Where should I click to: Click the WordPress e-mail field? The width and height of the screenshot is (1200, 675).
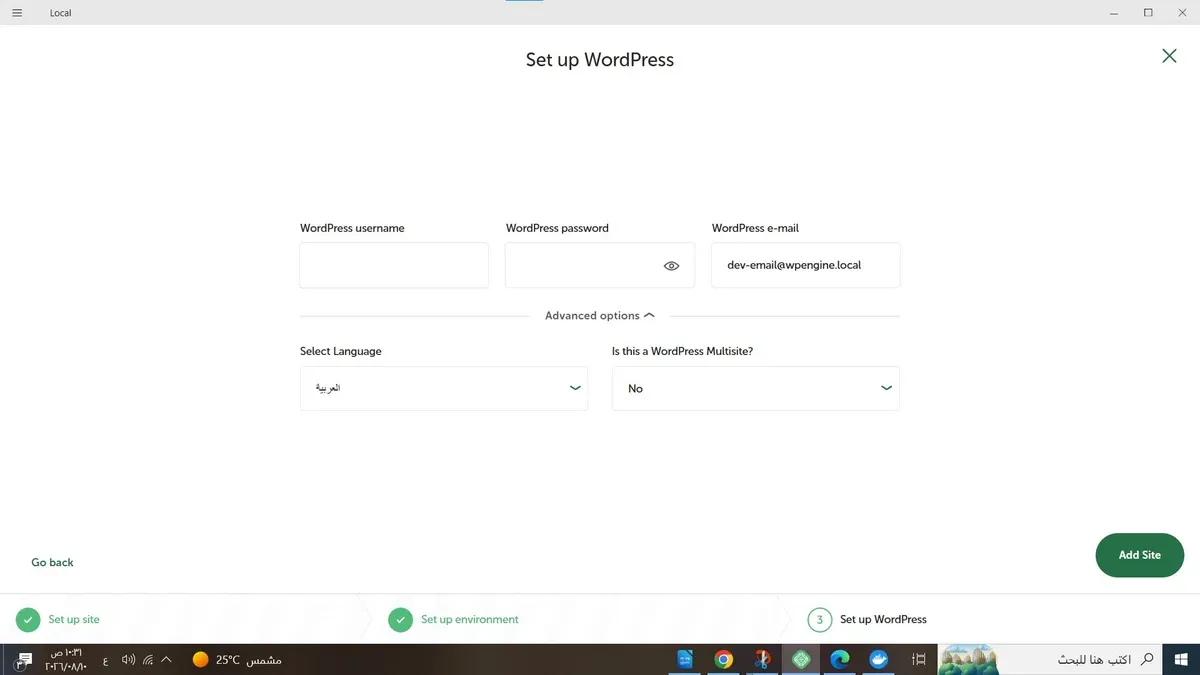806,265
